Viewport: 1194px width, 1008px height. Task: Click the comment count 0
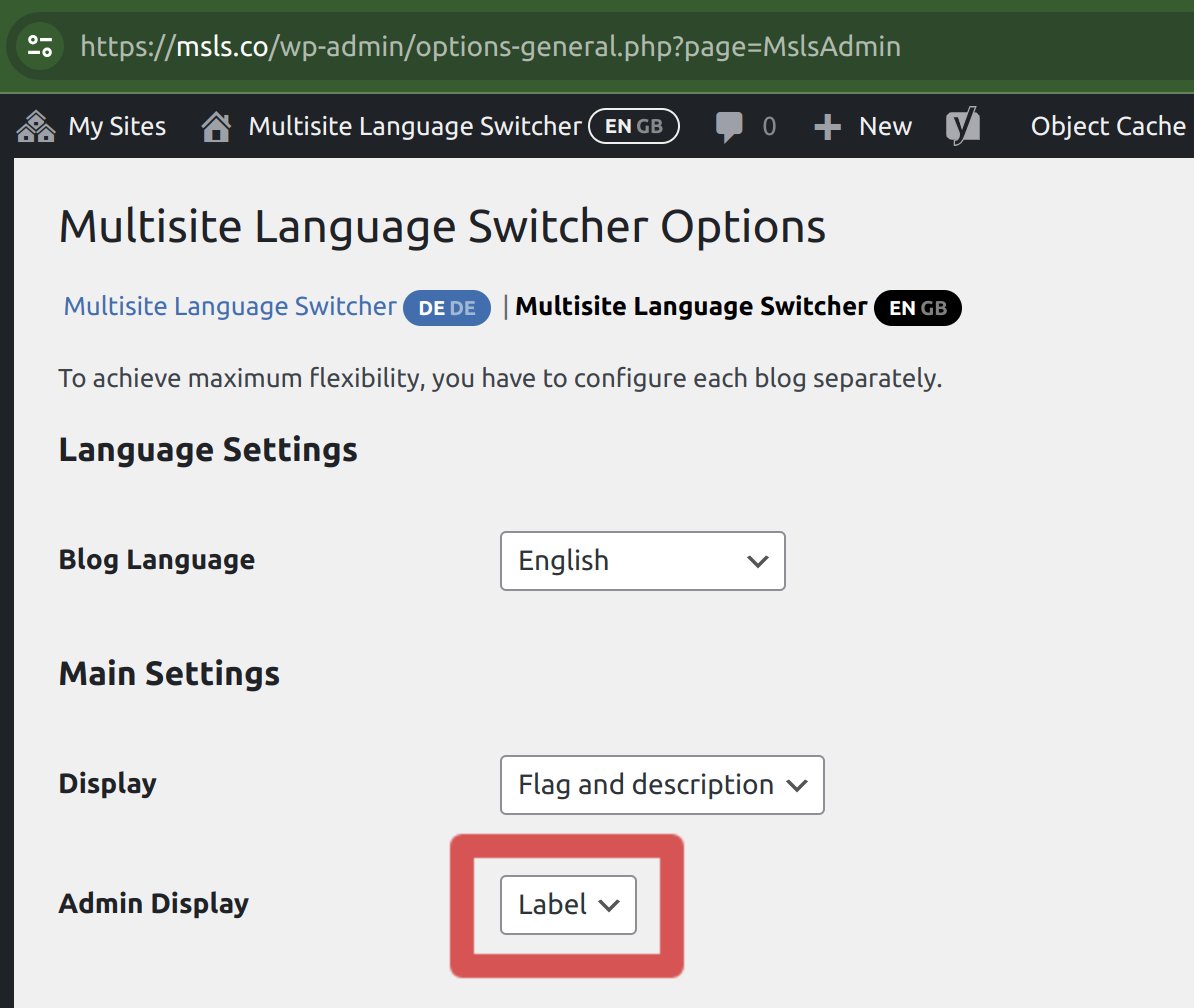(769, 126)
